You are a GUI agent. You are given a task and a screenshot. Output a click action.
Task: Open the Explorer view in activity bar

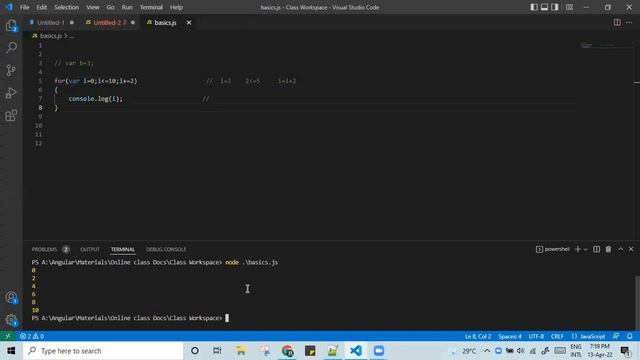tap(11, 26)
